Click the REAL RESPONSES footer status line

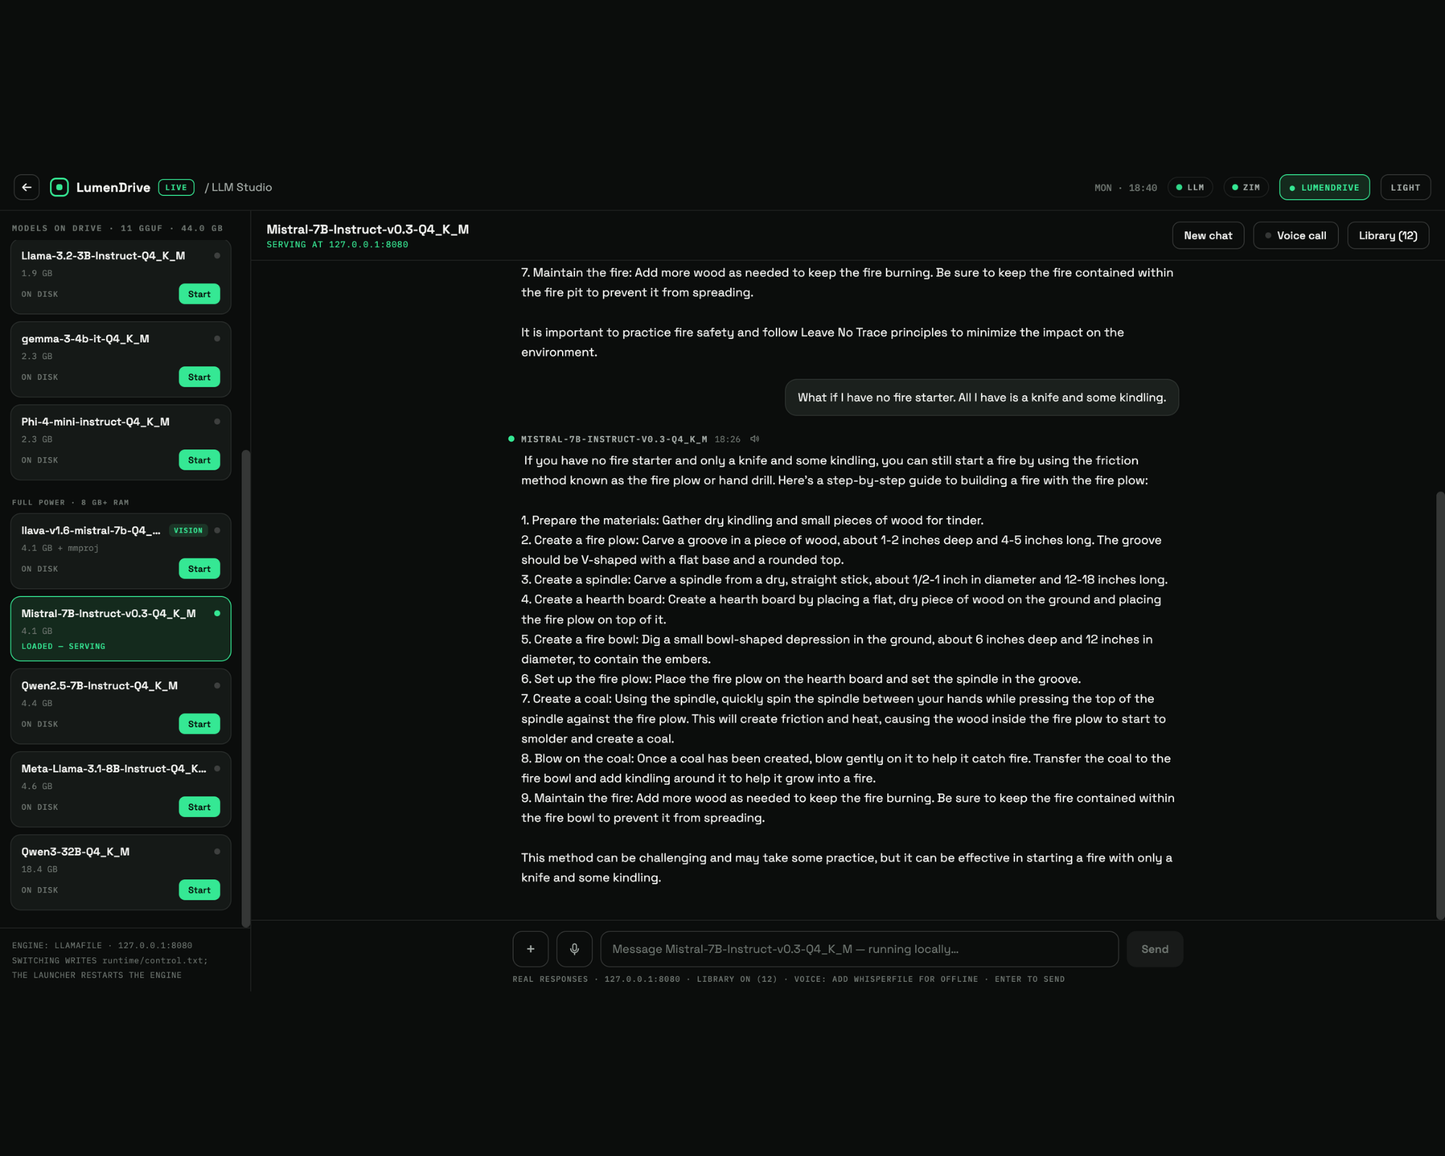pos(788,979)
